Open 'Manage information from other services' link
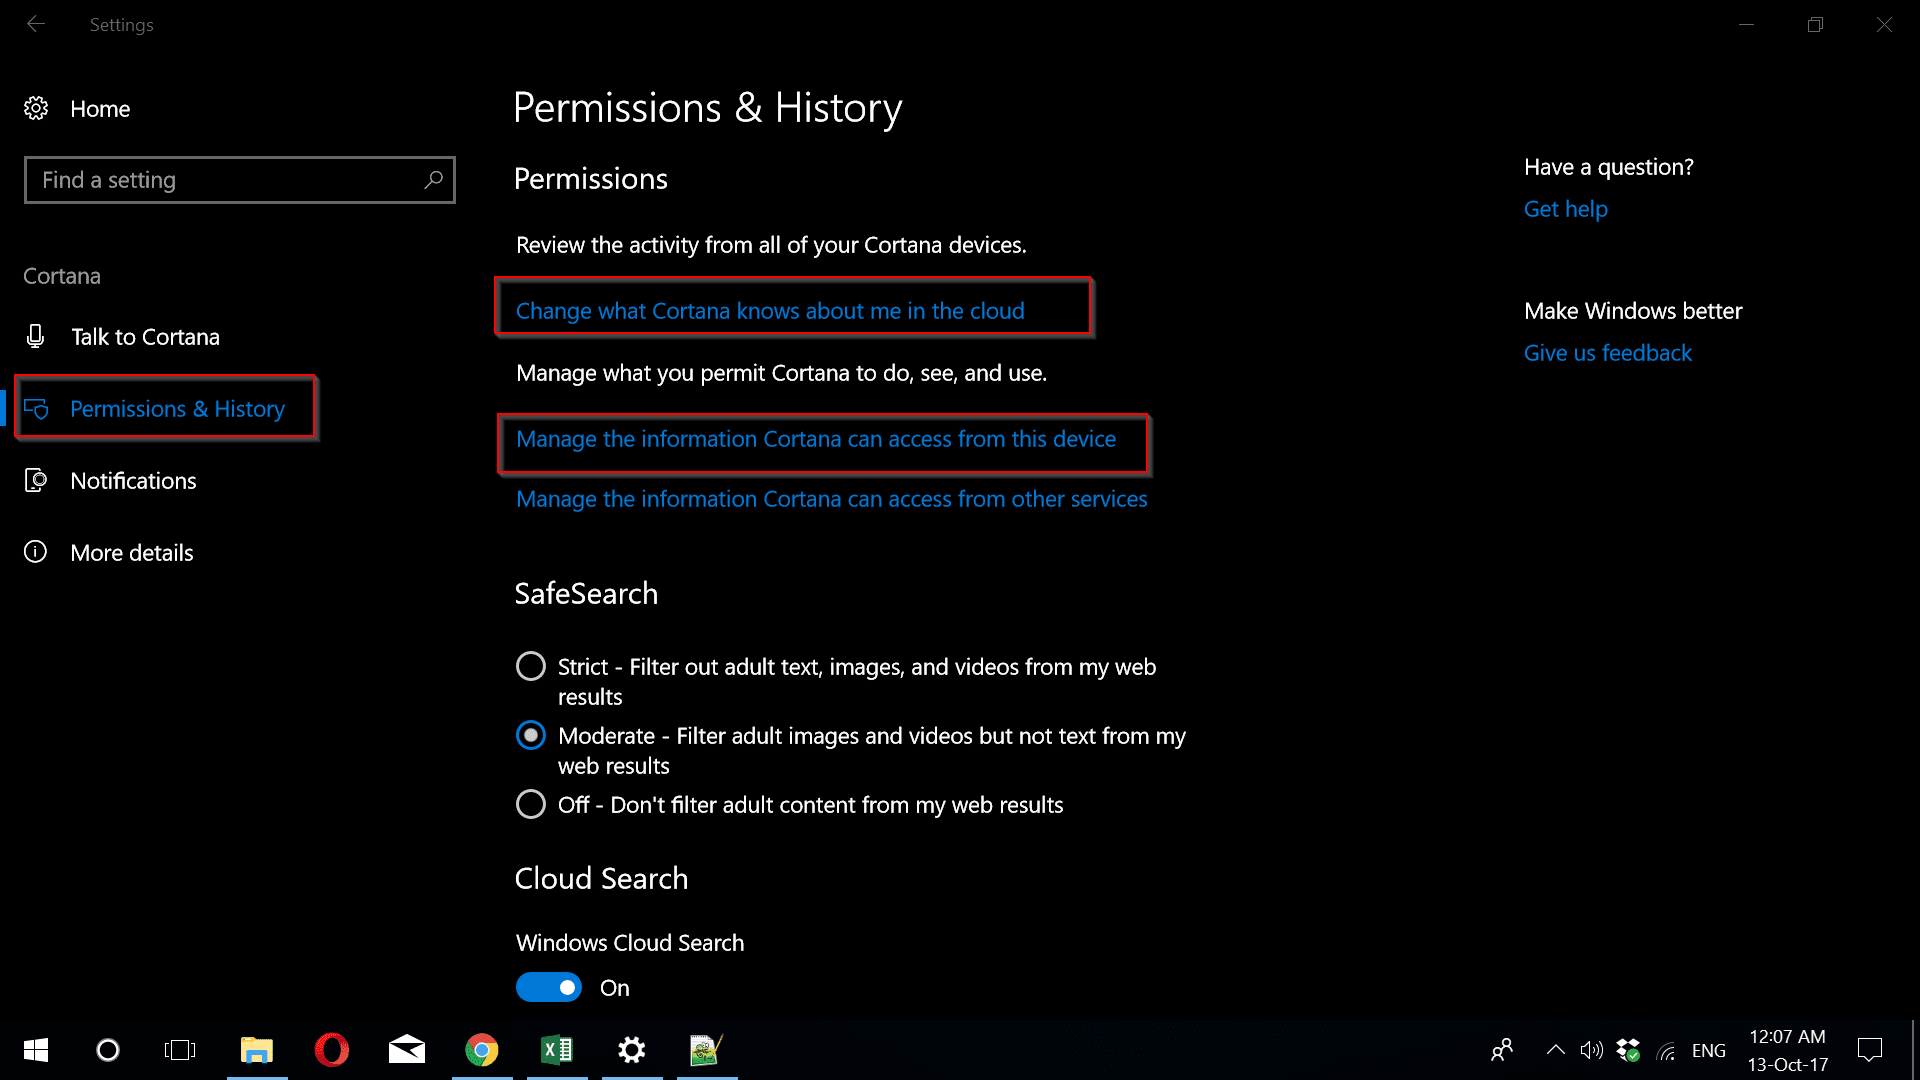Image resolution: width=1920 pixels, height=1080 pixels. pyautogui.click(x=832, y=499)
